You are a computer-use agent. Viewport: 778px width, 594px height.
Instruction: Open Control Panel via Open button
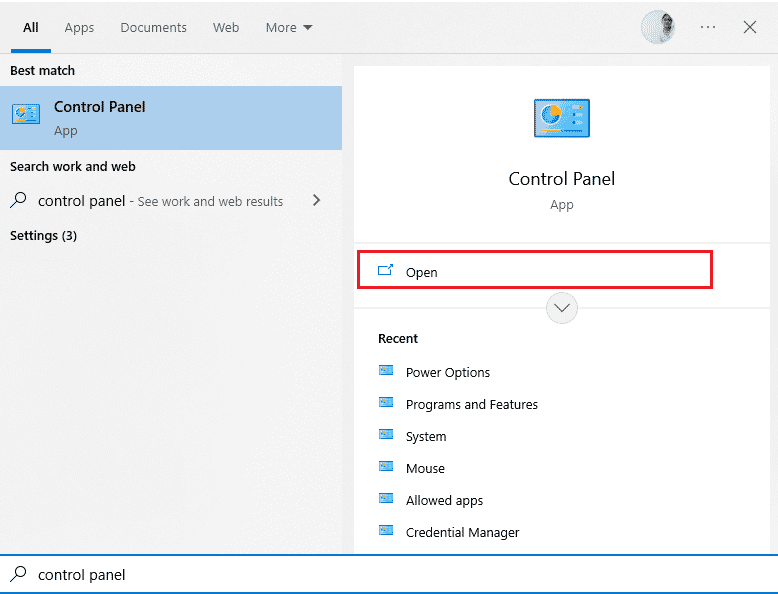pos(535,270)
